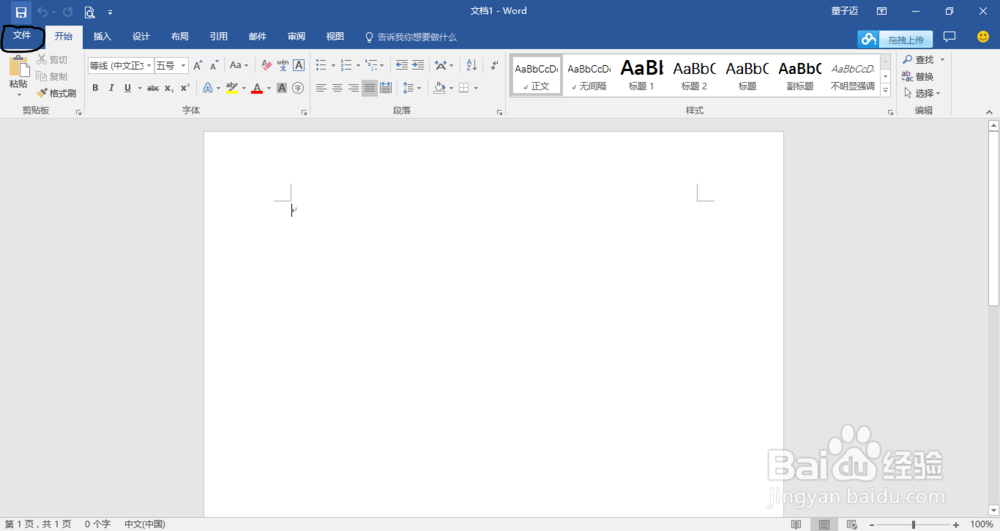1000x531 pixels.
Task: Click the enclosed character (字) icon
Action: coord(298,88)
